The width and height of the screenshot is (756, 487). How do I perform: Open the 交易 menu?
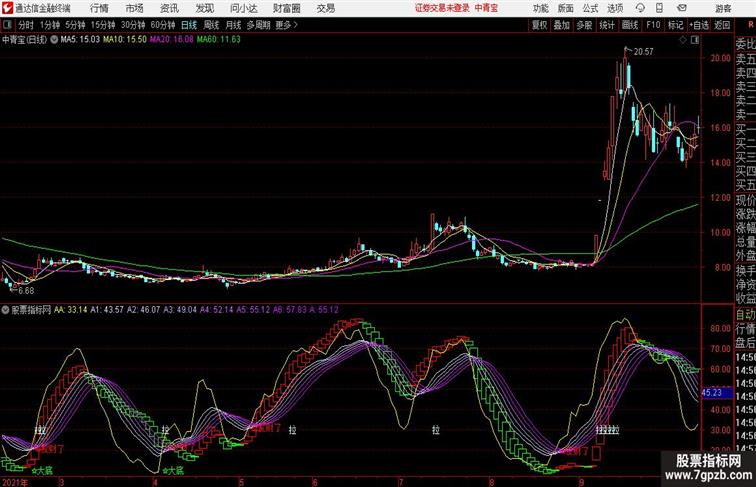pyautogui.click(x=325, y=8)
